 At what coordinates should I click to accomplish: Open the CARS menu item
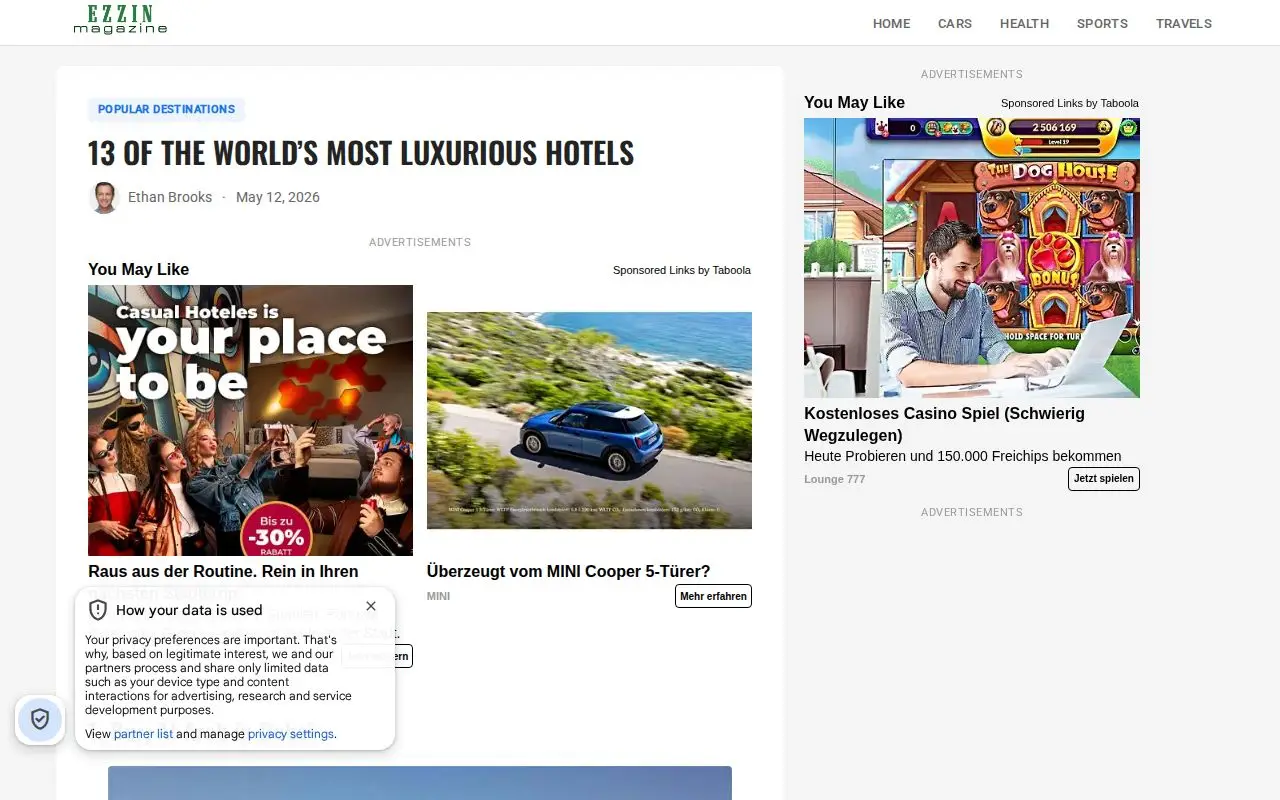pos(954,23)
